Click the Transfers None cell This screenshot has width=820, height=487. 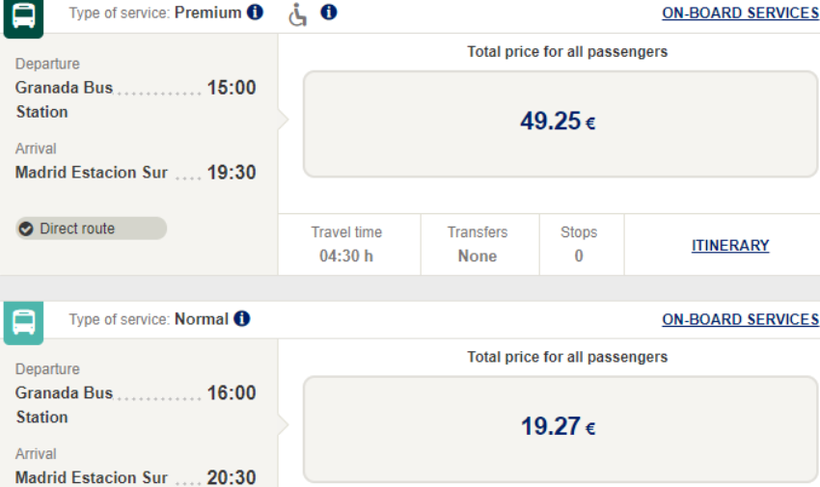(477, 244)
